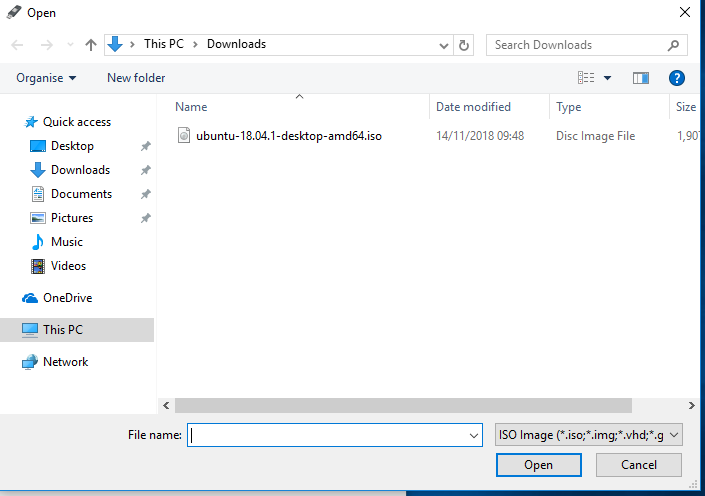Open Videos in the sidebar
This screenshot has height=496, width=705.
pos(68,266)
